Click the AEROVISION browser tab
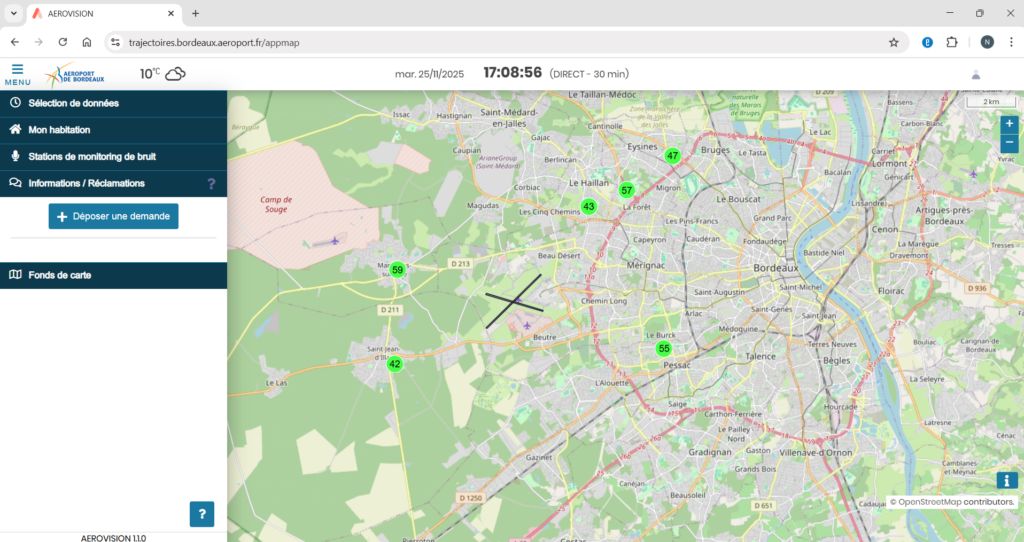Viewport: 1024px width, 542px height. point(100,14)
